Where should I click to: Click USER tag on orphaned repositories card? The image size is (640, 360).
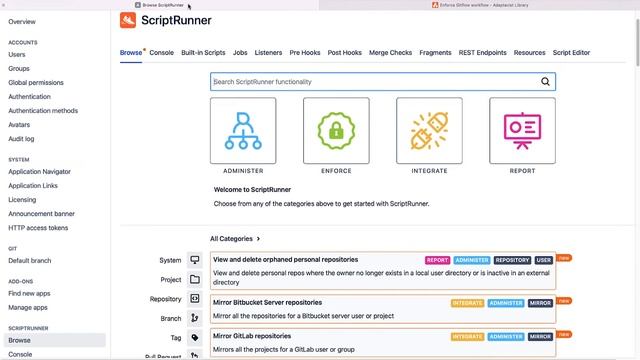coord(544,260)
